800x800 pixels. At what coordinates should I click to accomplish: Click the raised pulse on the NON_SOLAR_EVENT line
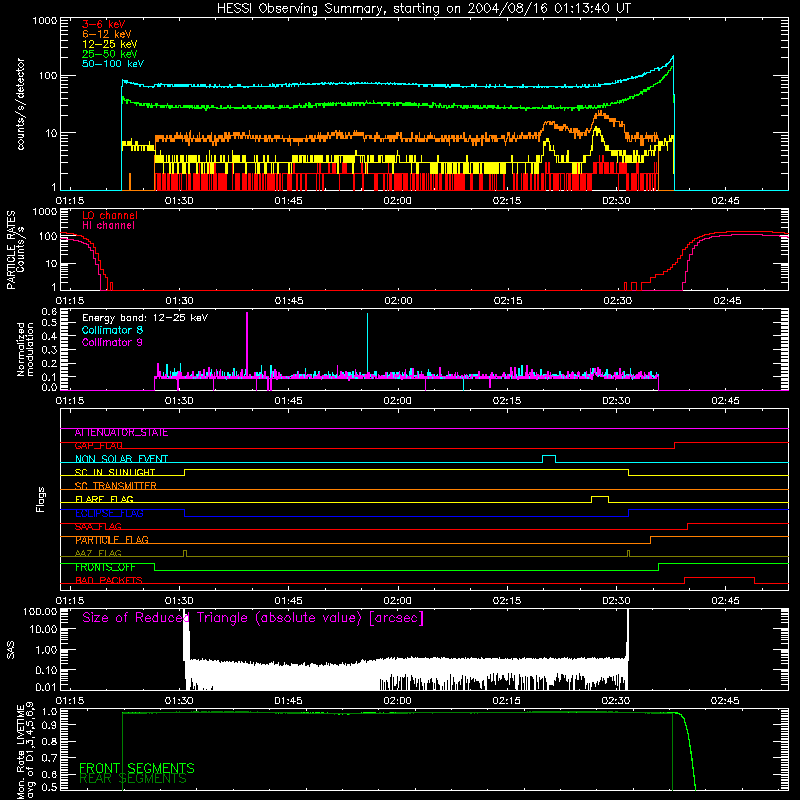pyautogui.click(x=549, y=459)
